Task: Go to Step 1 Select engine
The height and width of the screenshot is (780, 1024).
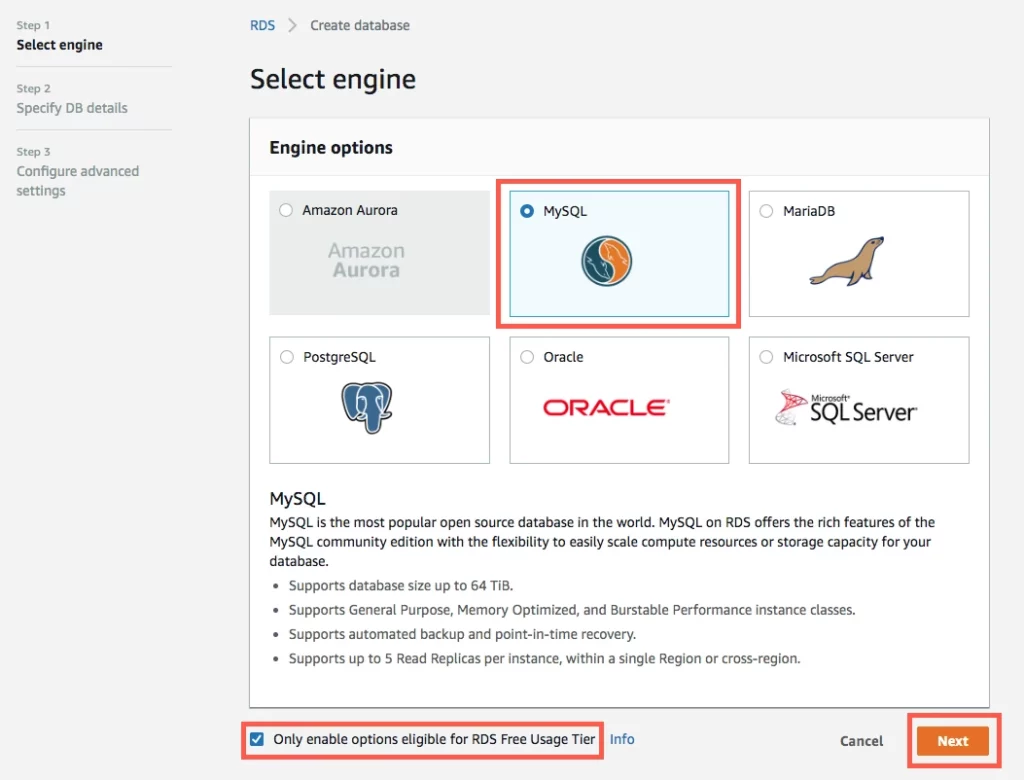Action: pyautogui.click(x=59, y=36)
